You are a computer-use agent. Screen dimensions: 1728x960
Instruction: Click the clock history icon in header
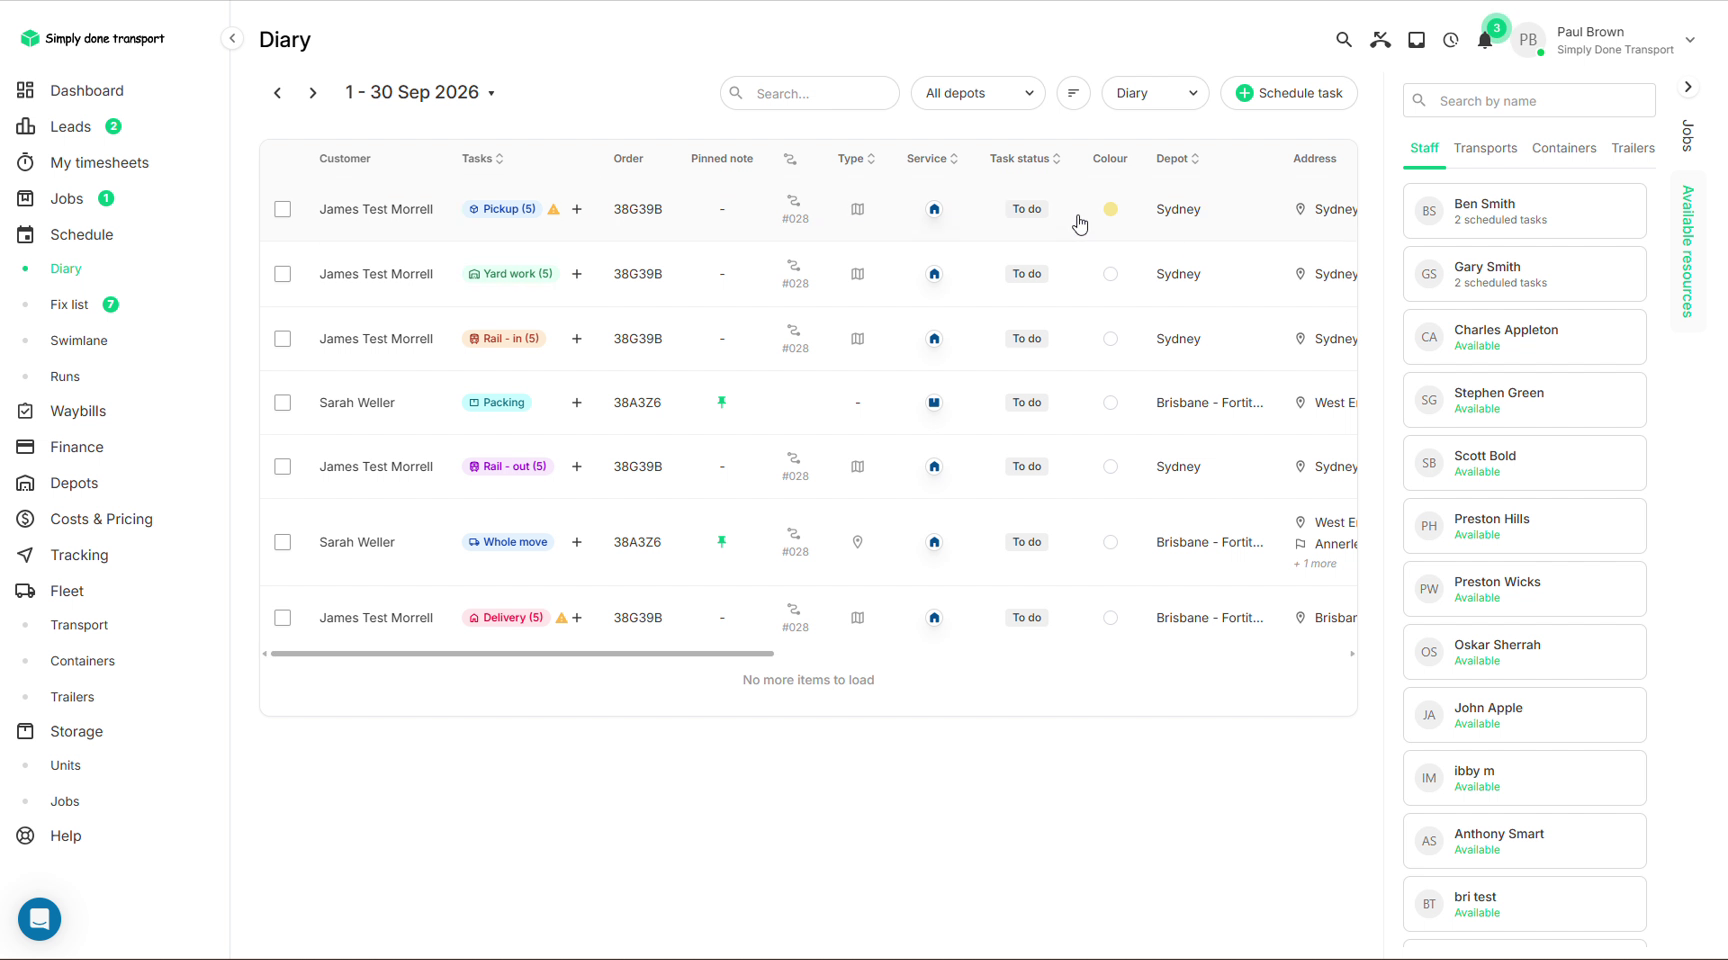(1451, 40)
